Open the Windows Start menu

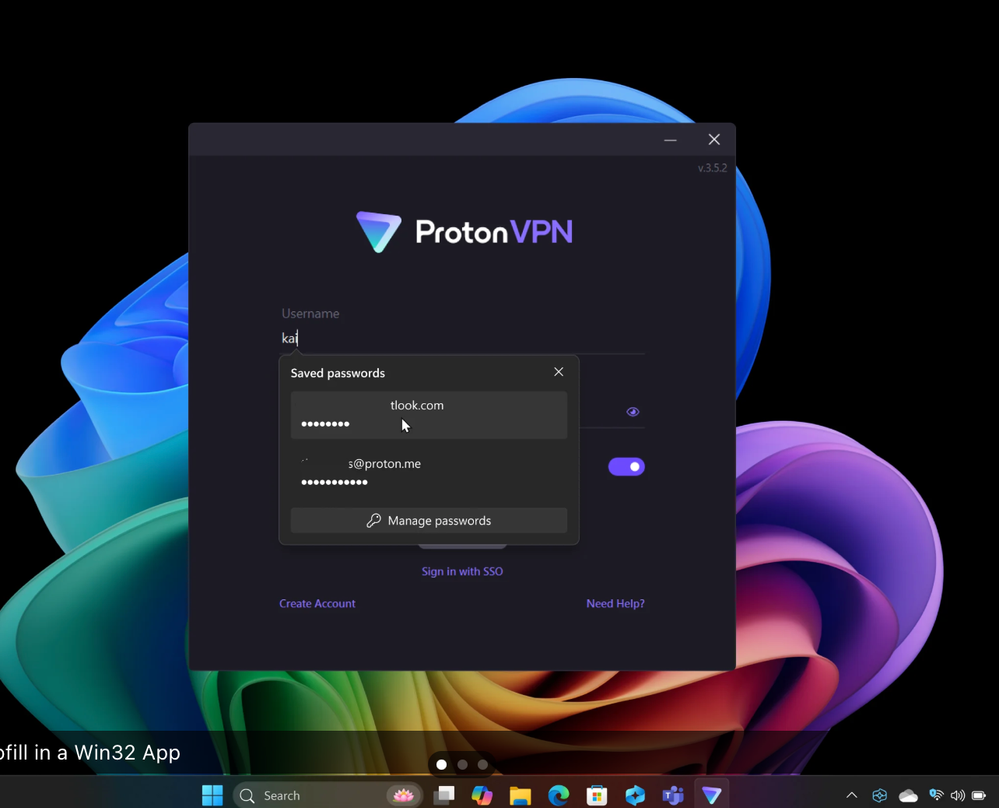[212, 795]
